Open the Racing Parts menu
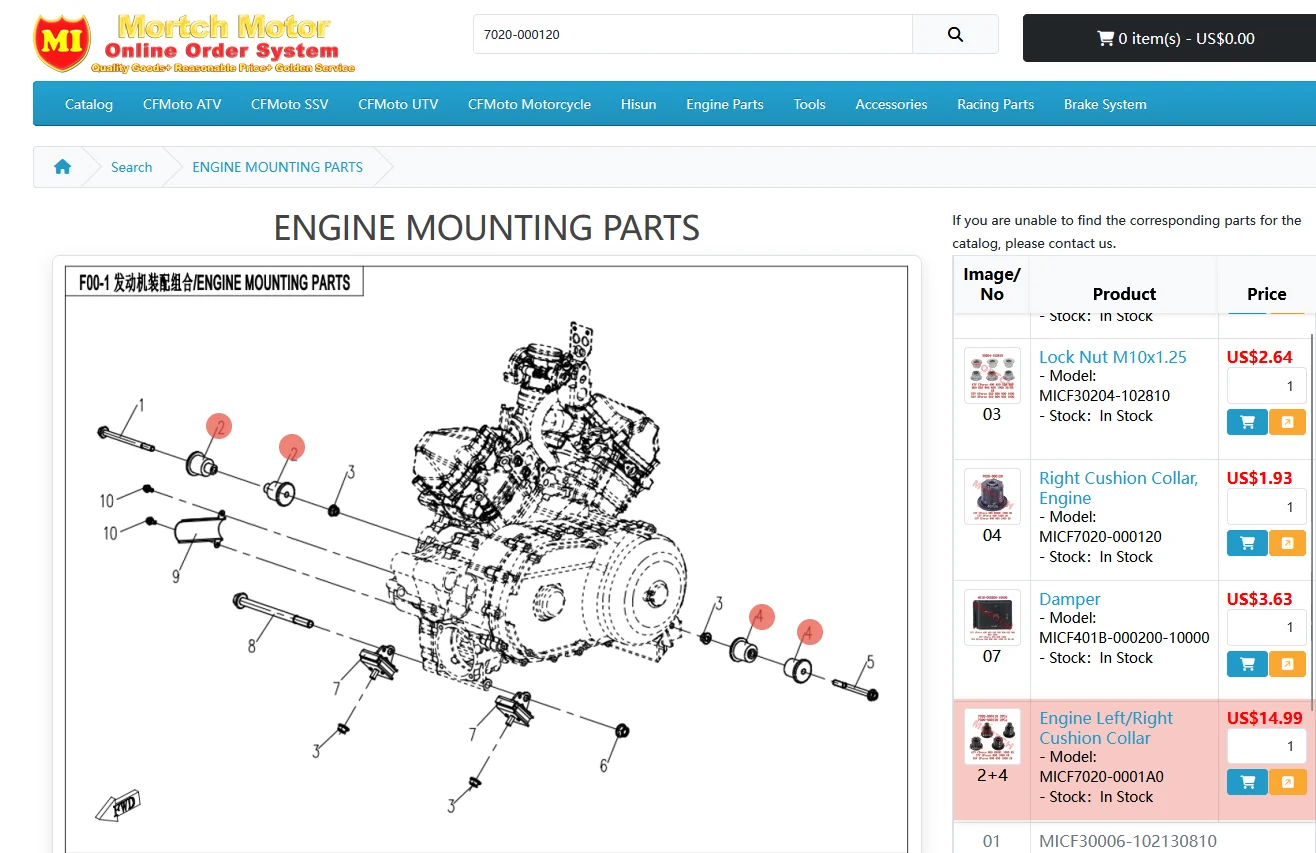This screenshot has height=853, width=1316. pos(995,104)
